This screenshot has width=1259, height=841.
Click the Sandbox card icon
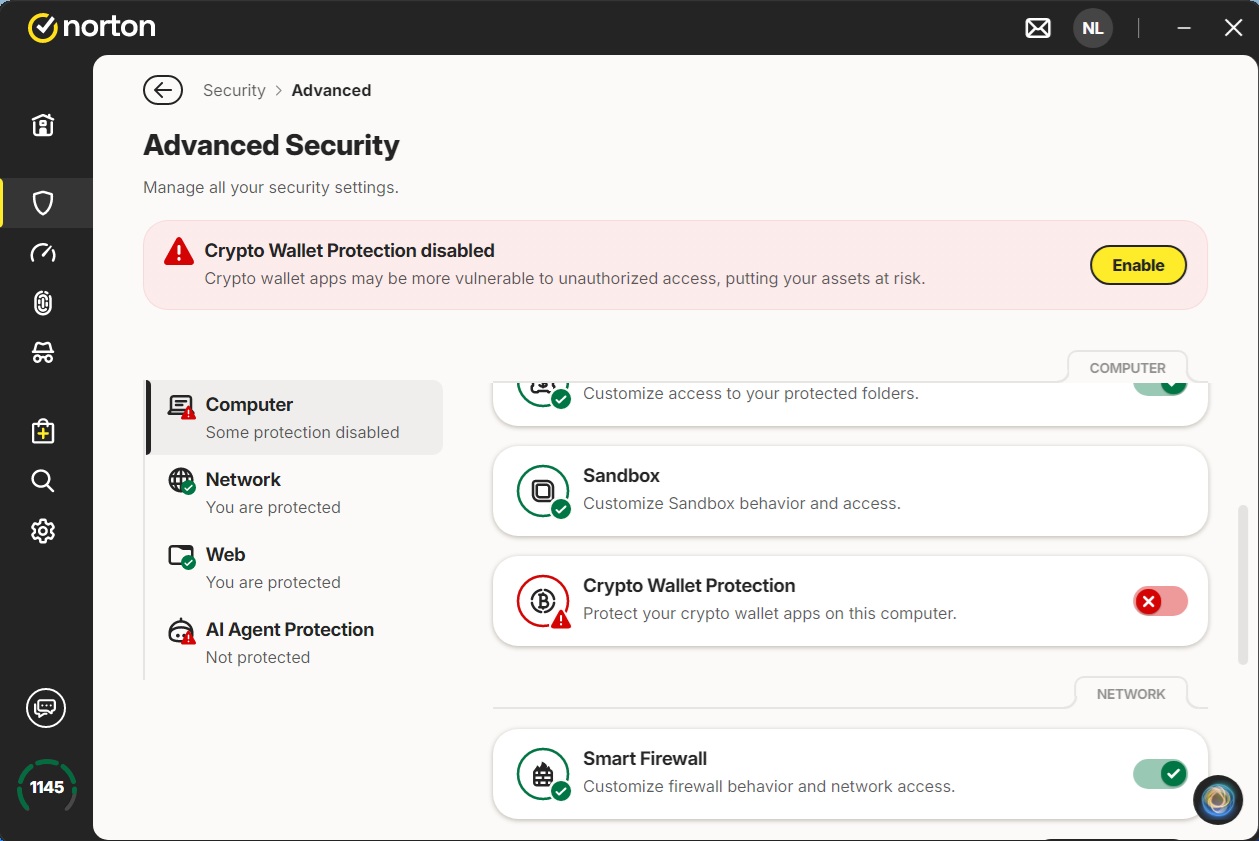pyautogui.click(x=543, y=491)
